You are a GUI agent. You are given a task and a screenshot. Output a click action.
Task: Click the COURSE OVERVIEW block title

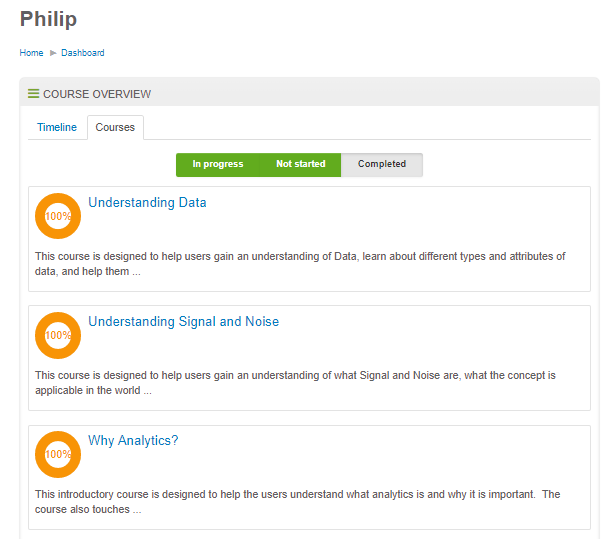click(97, 94)
